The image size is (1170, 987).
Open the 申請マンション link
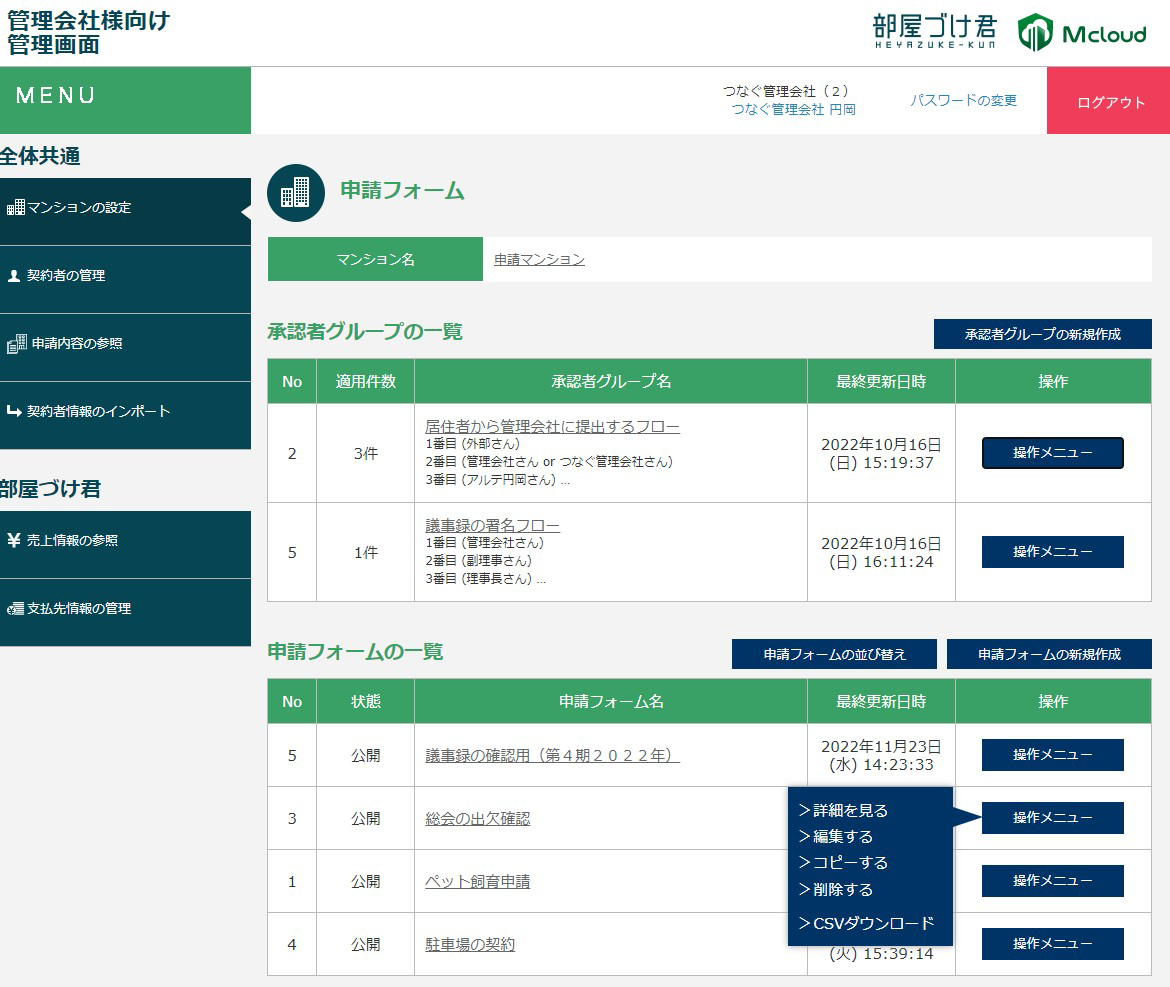tap(539, 259)
